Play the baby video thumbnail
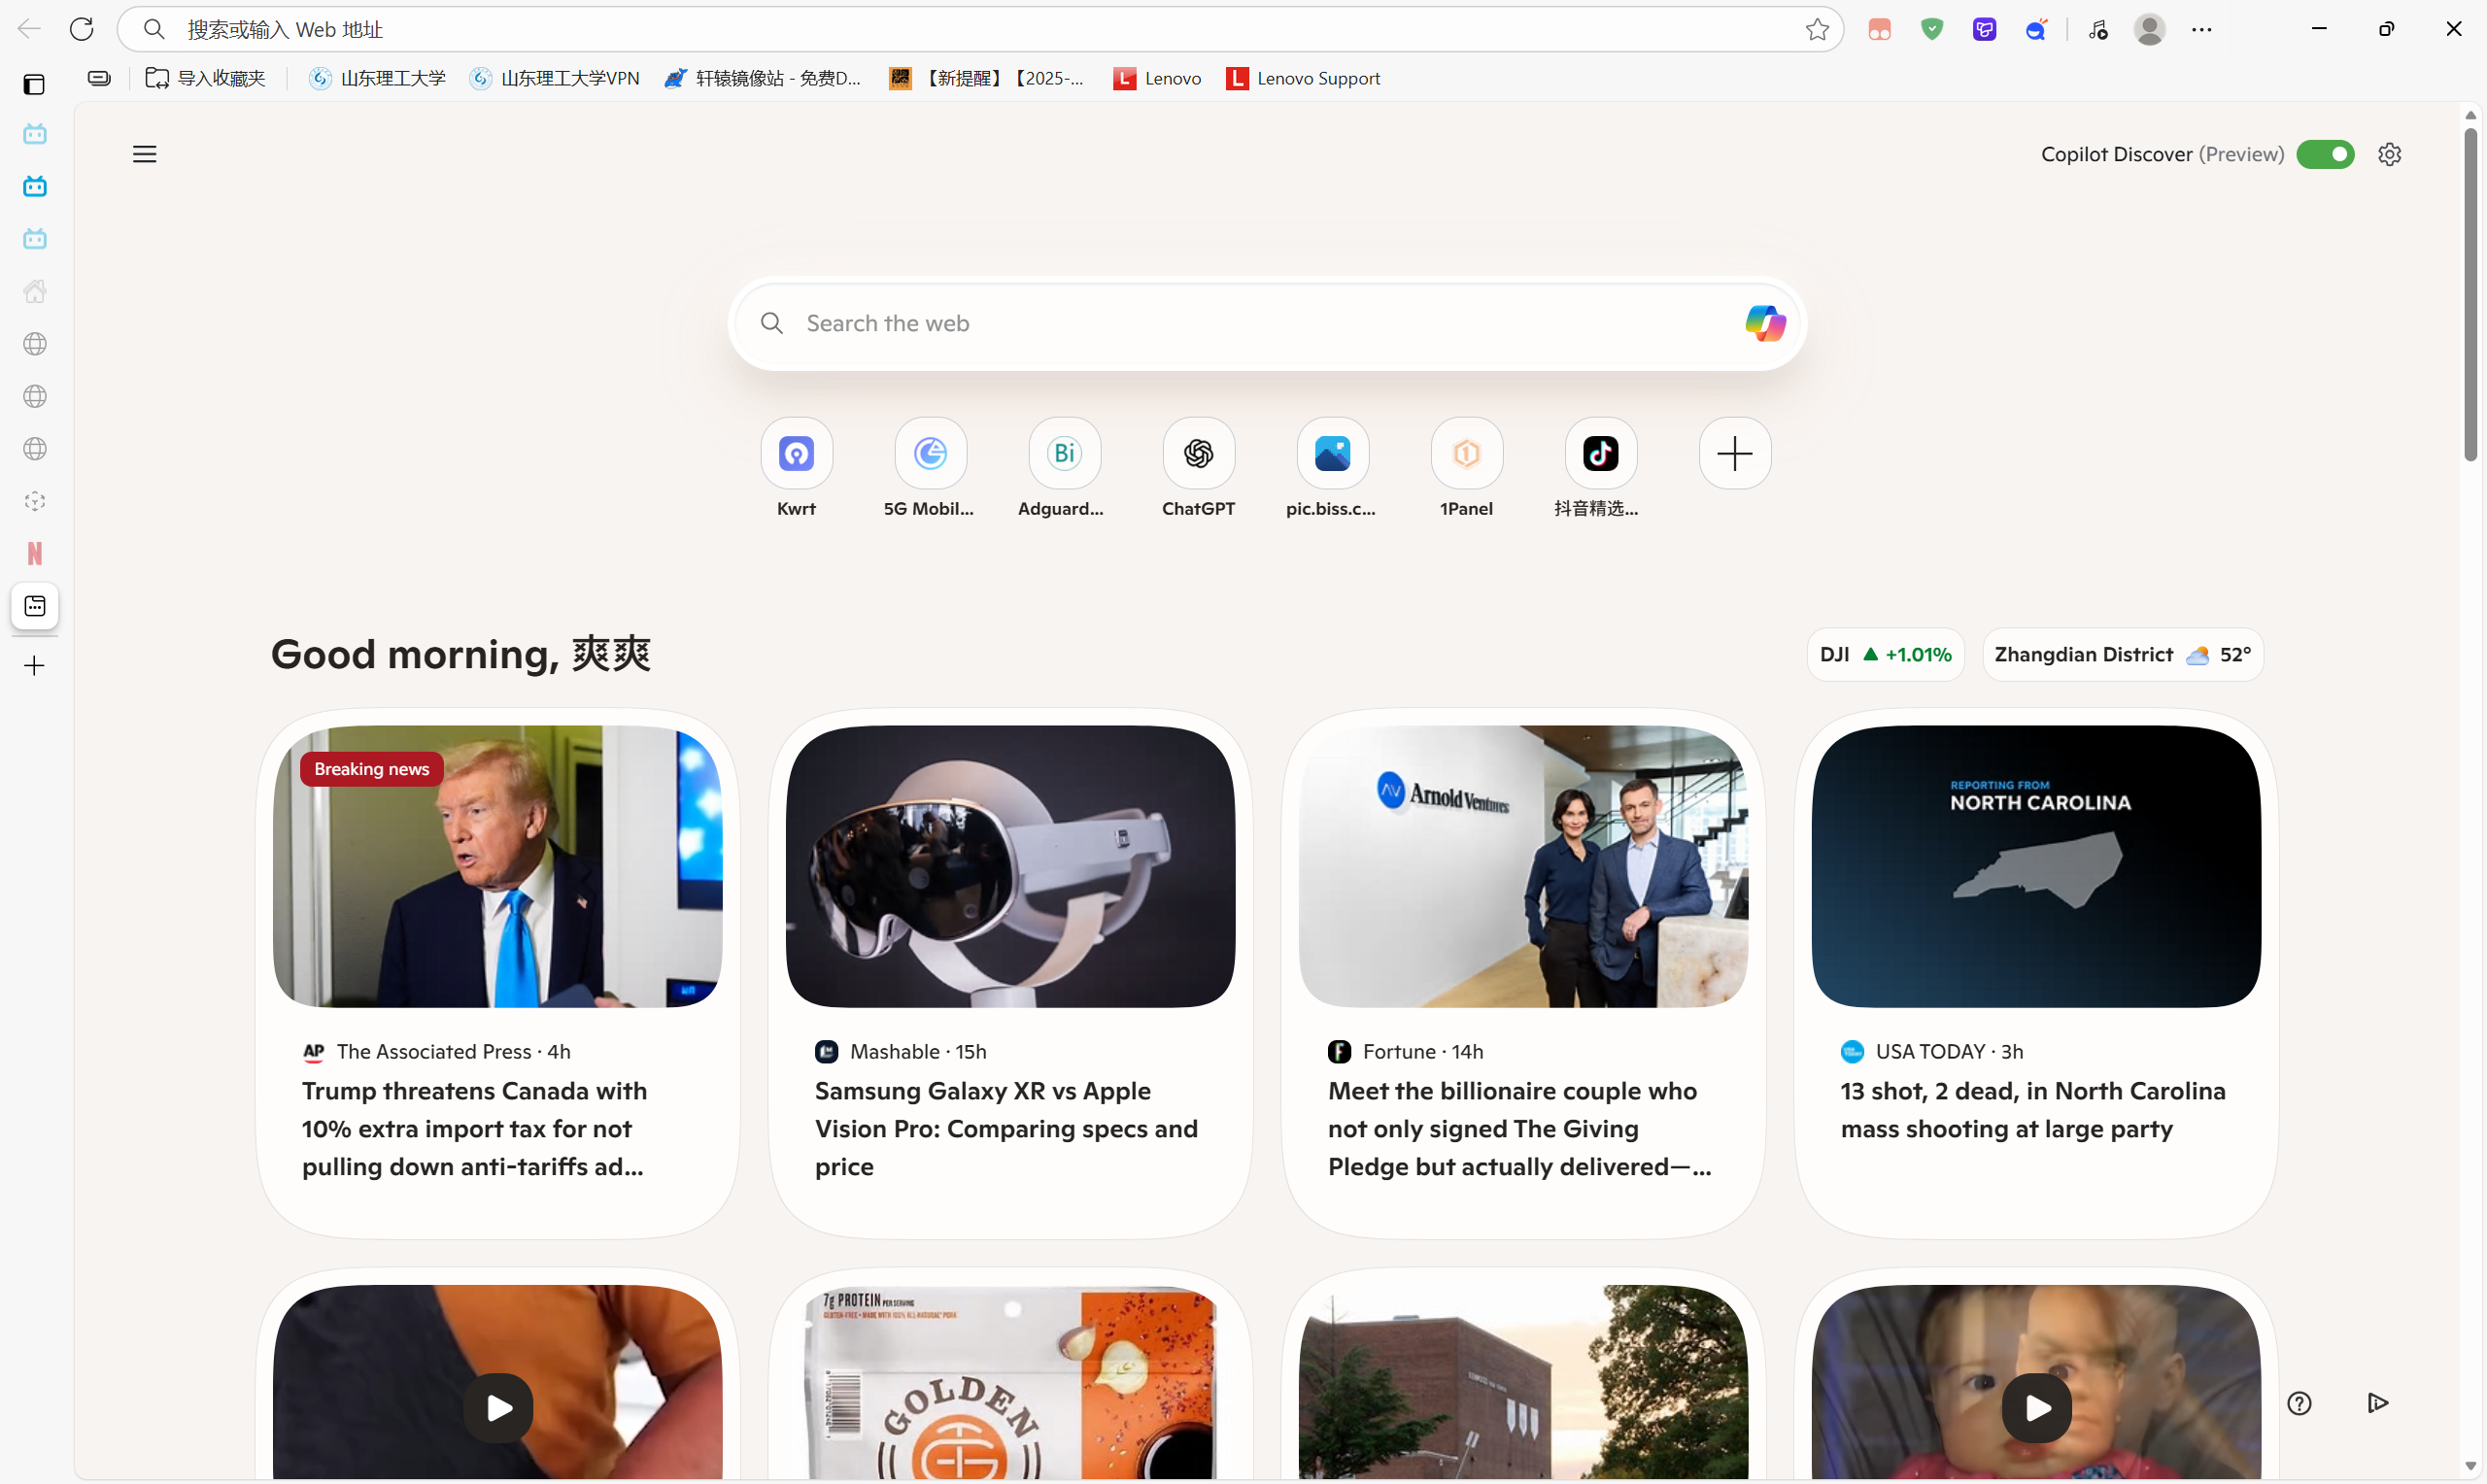The height and width of the screenshot is (1484, 2487). pyautogui.click(x=2035, y=1407)
